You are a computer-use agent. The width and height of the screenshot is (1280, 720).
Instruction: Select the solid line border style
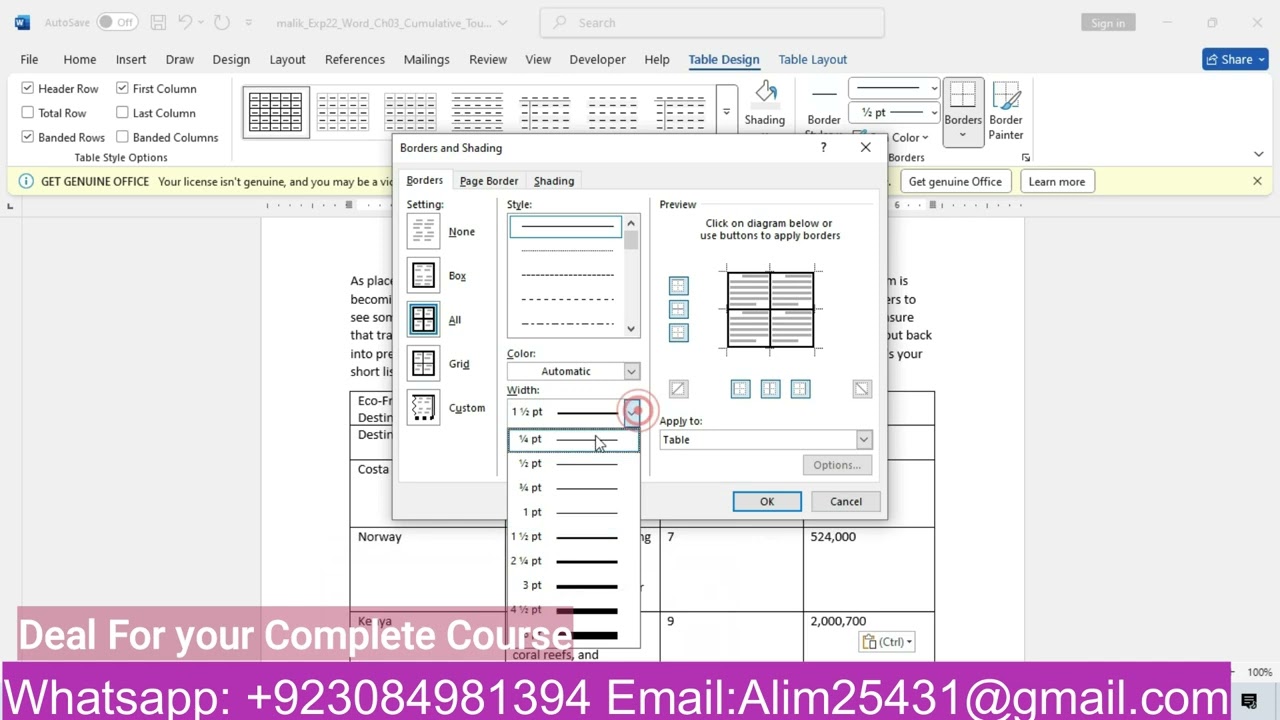tap(566, 226)
